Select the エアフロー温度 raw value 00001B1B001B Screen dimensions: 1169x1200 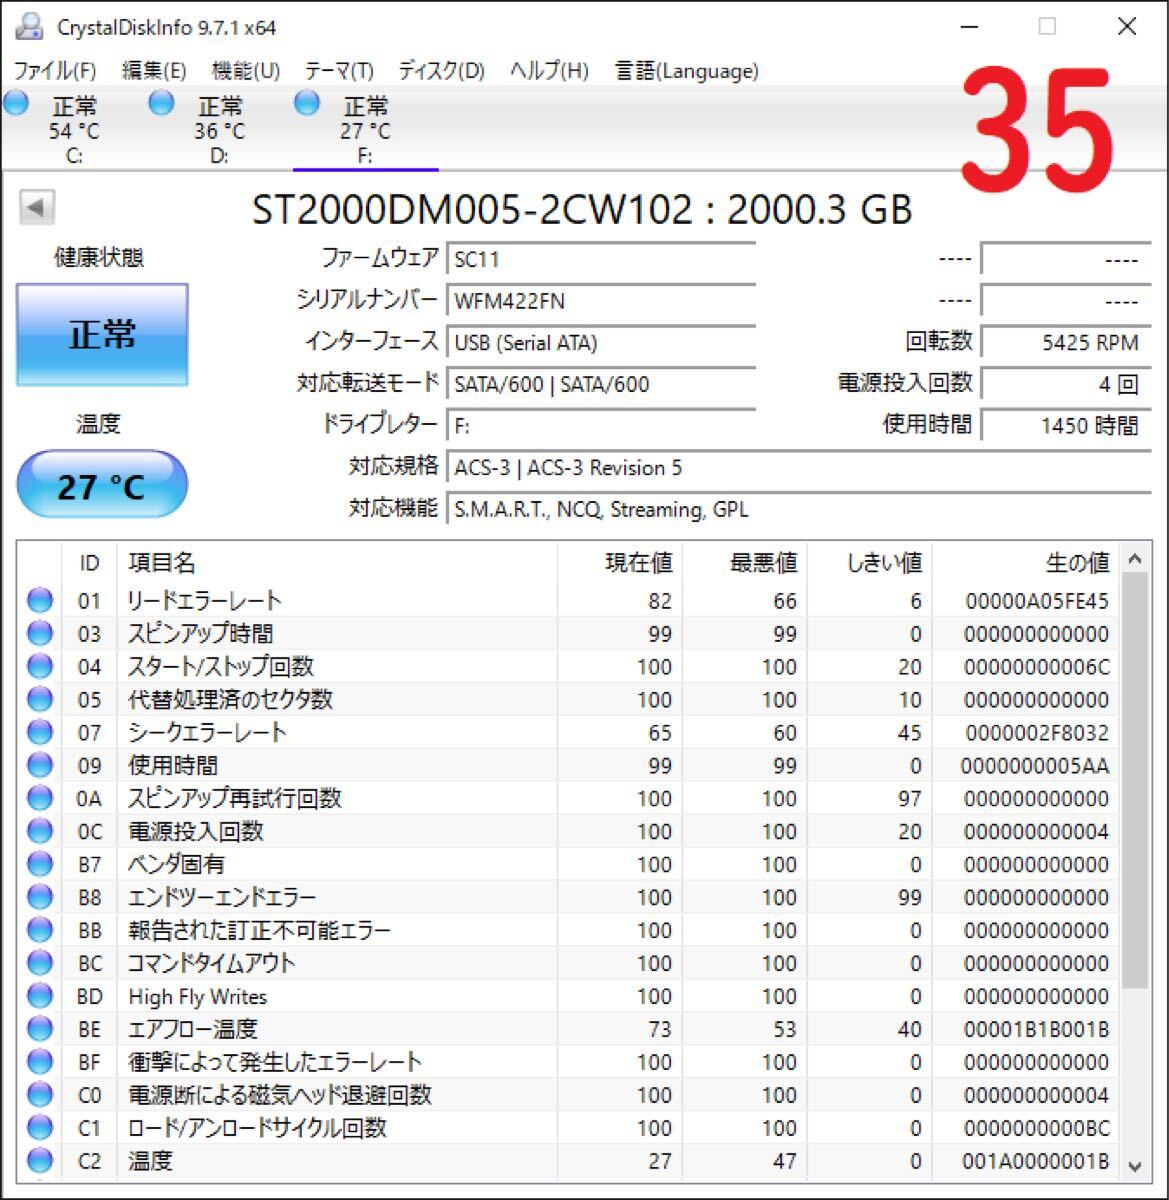pos(1036,1029)
